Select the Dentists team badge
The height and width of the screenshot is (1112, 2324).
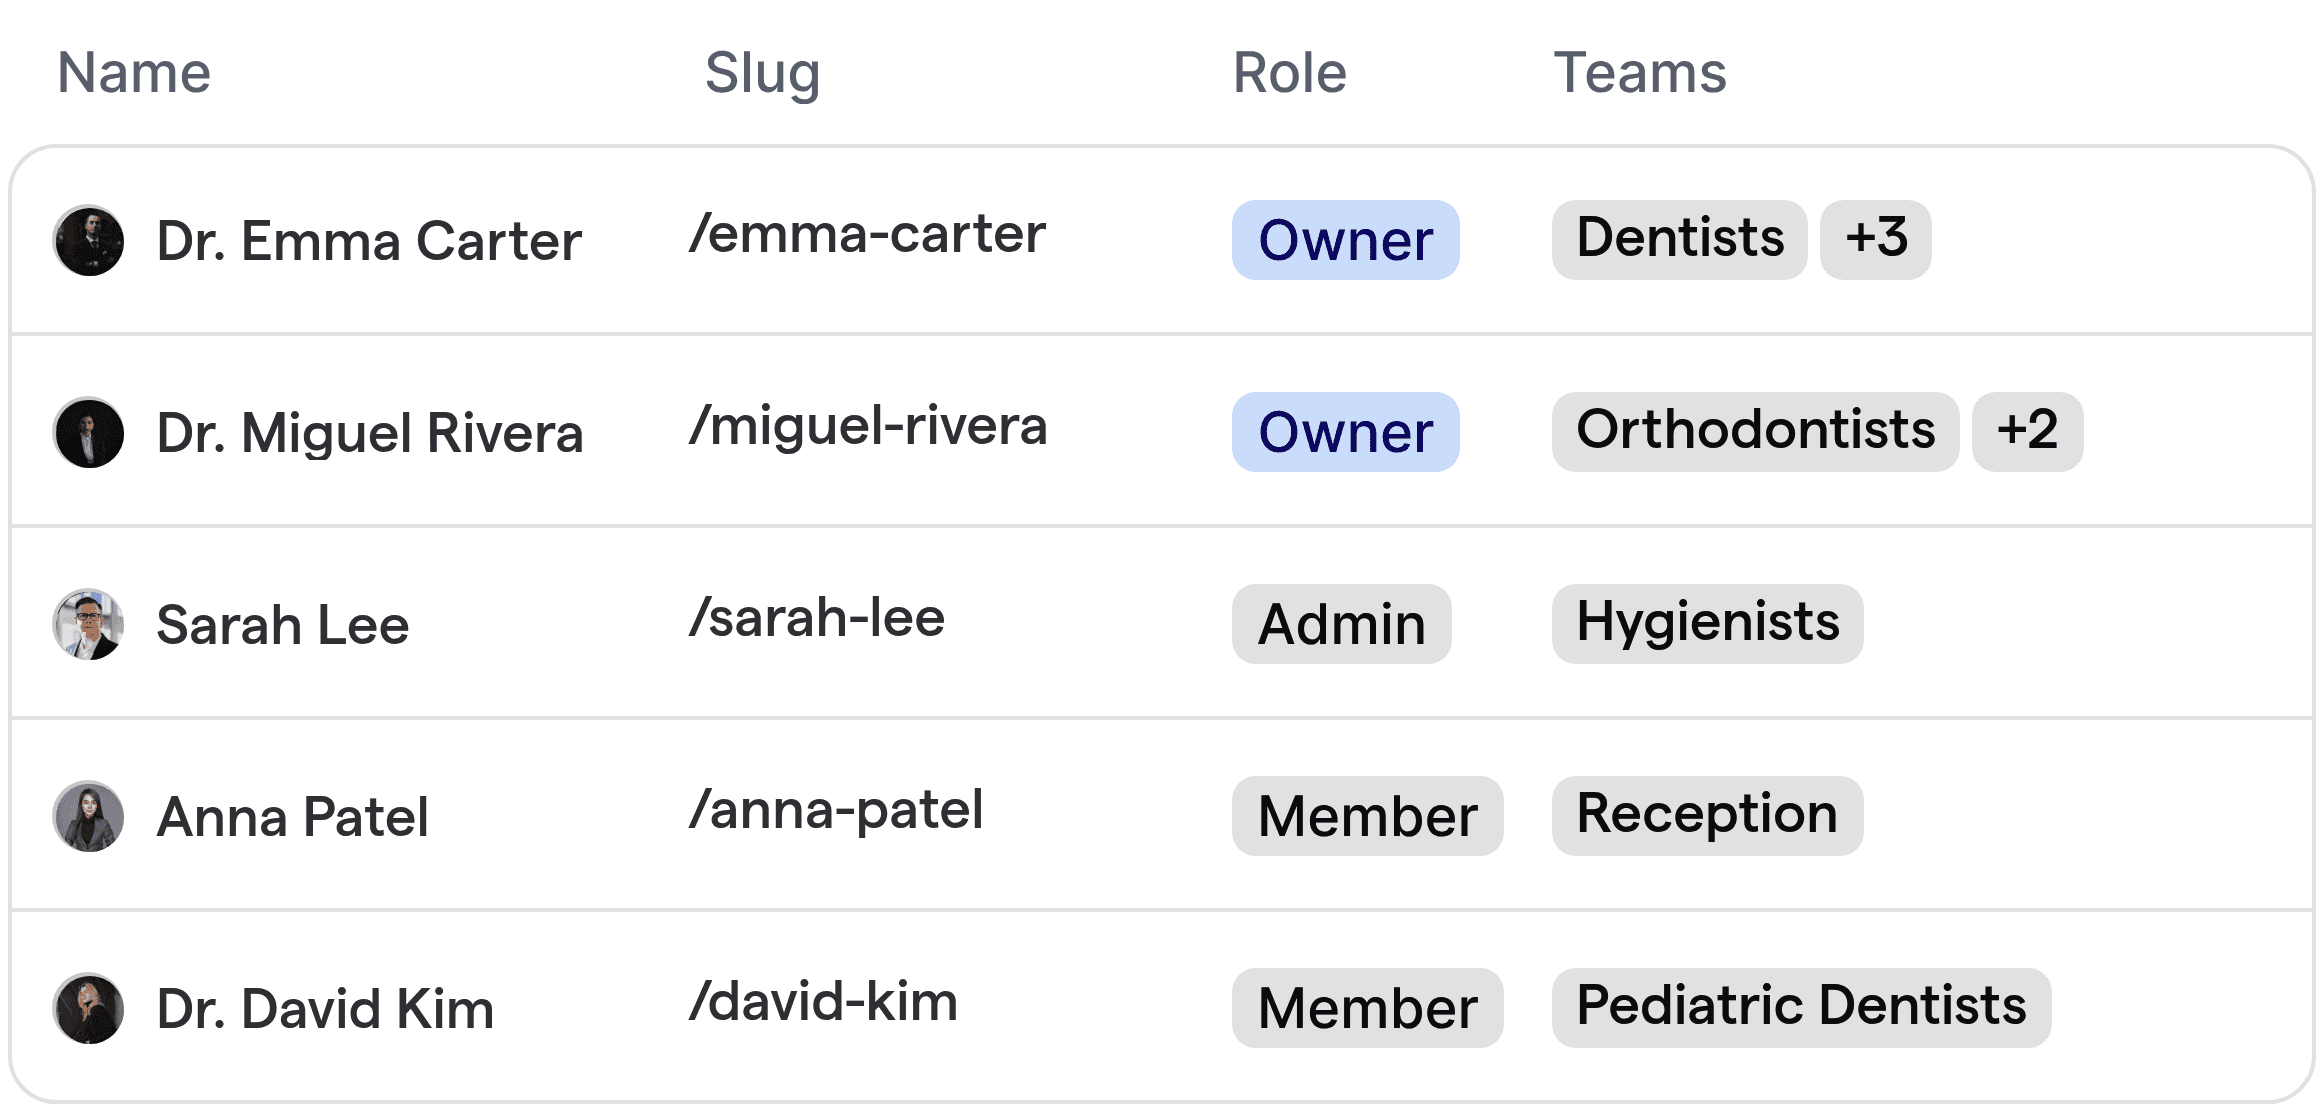click(1678, 239)
